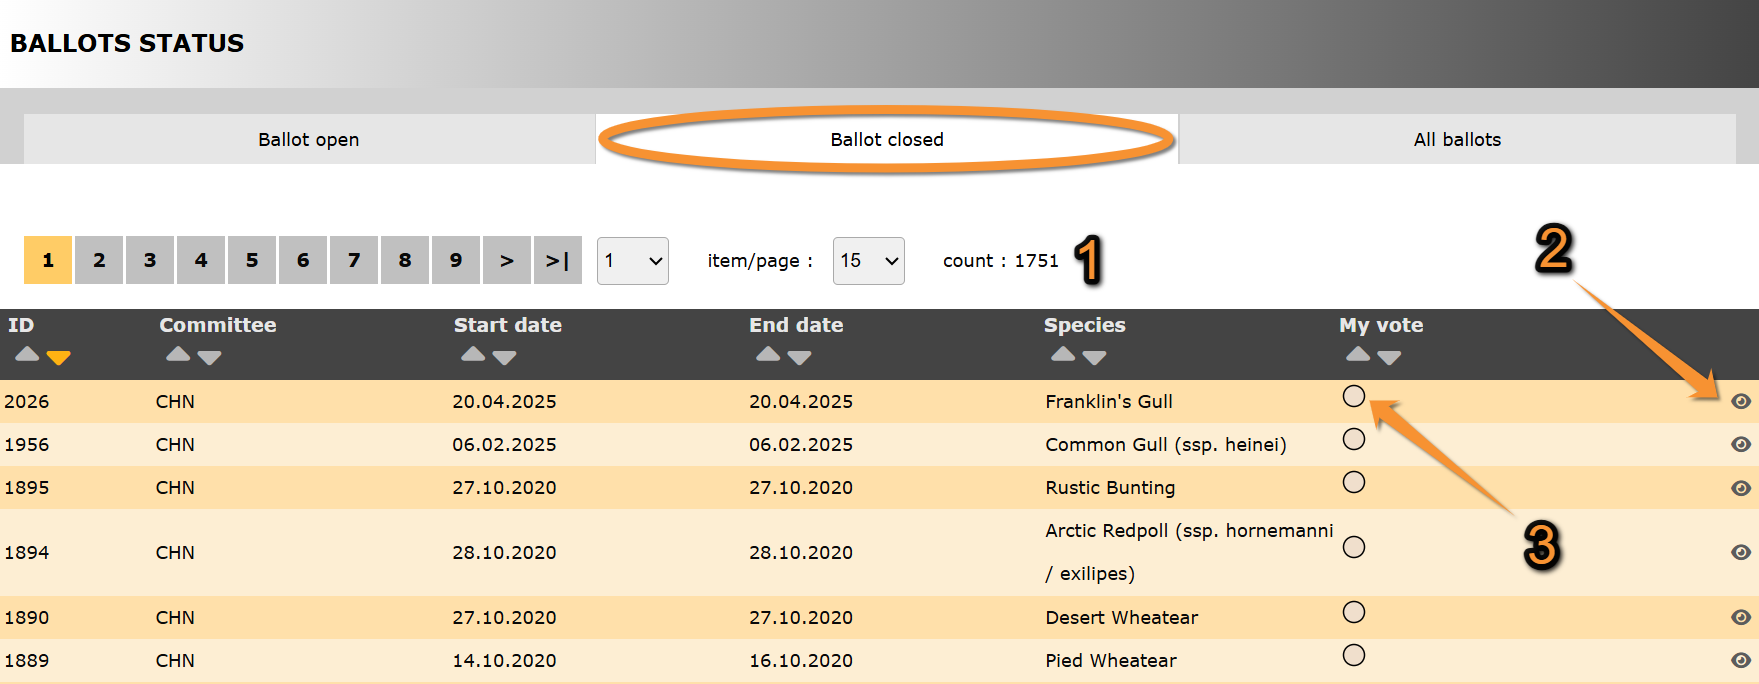1759x684 pixels.
Task: Switch to the All ballots tab
Action: (x=1457, y=139)
